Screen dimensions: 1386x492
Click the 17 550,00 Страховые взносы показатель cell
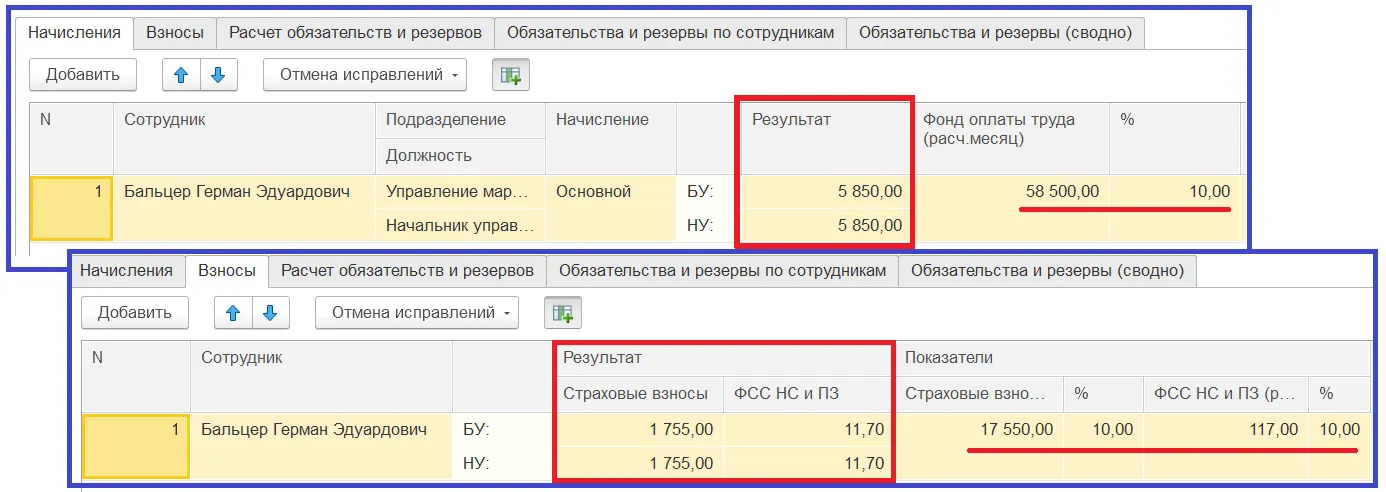tap(980, 430)
